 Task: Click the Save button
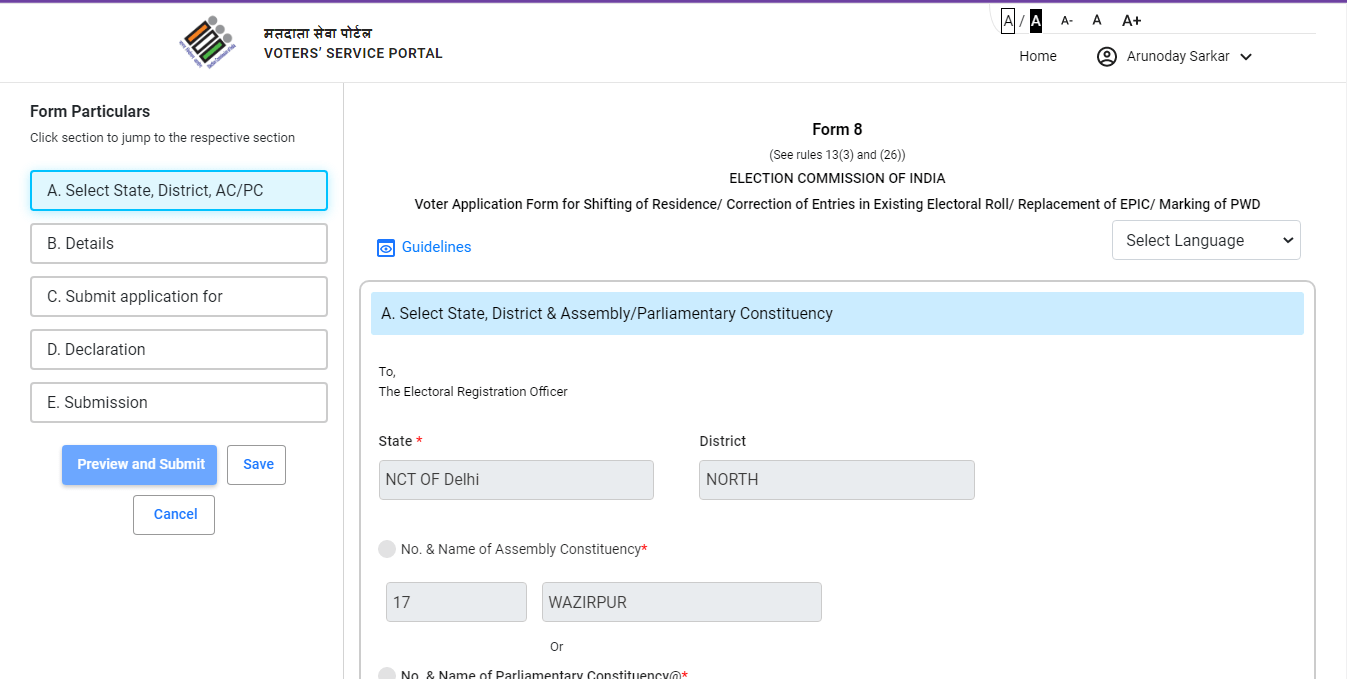(257, 464)
